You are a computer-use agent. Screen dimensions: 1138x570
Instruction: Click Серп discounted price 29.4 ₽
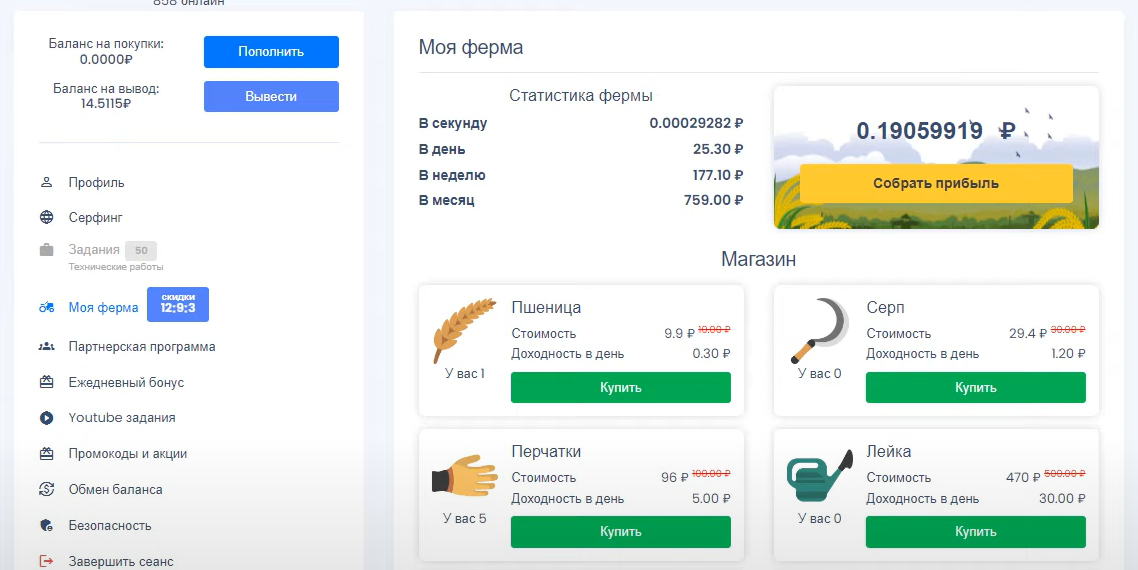[1028, 333]
